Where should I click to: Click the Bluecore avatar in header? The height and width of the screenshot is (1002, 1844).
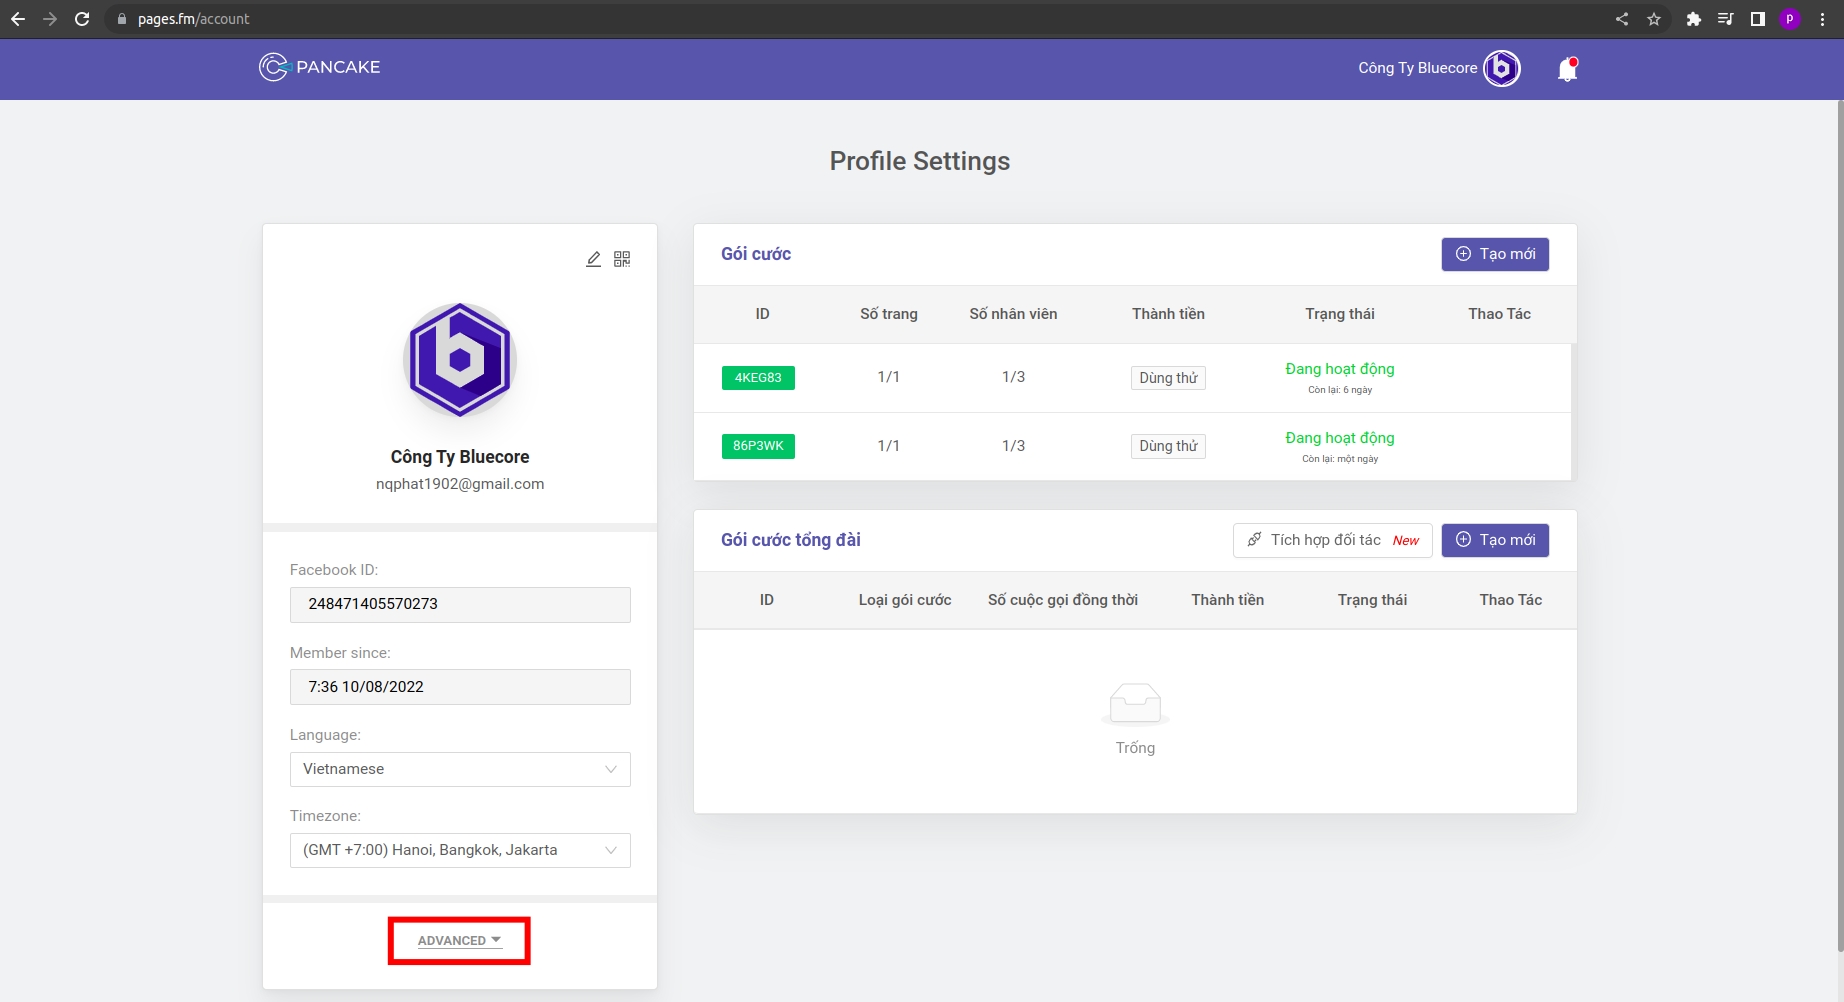click(x=1501, y=68)
